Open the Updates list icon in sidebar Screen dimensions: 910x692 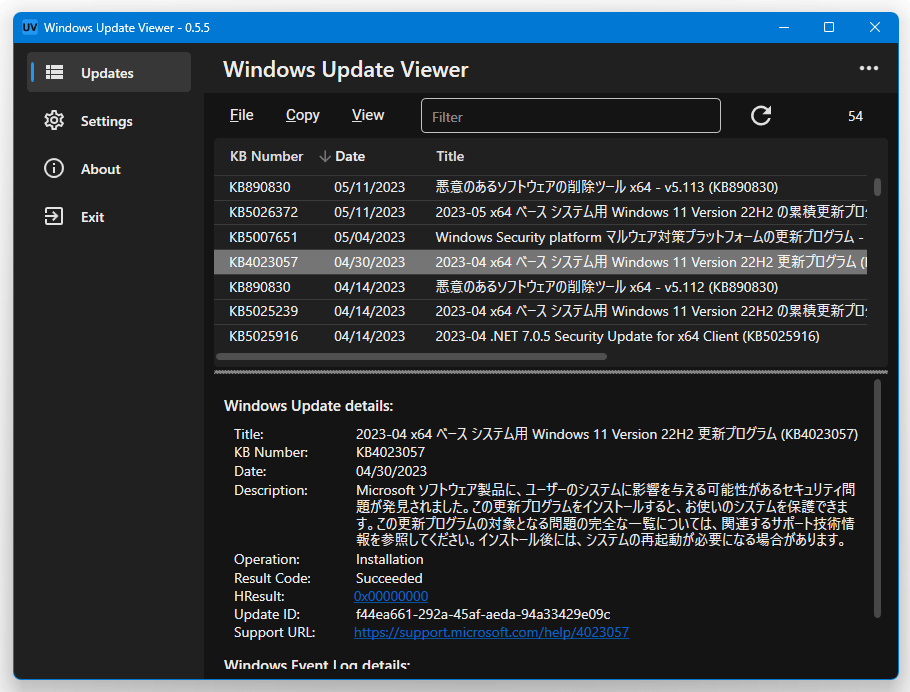55,73
